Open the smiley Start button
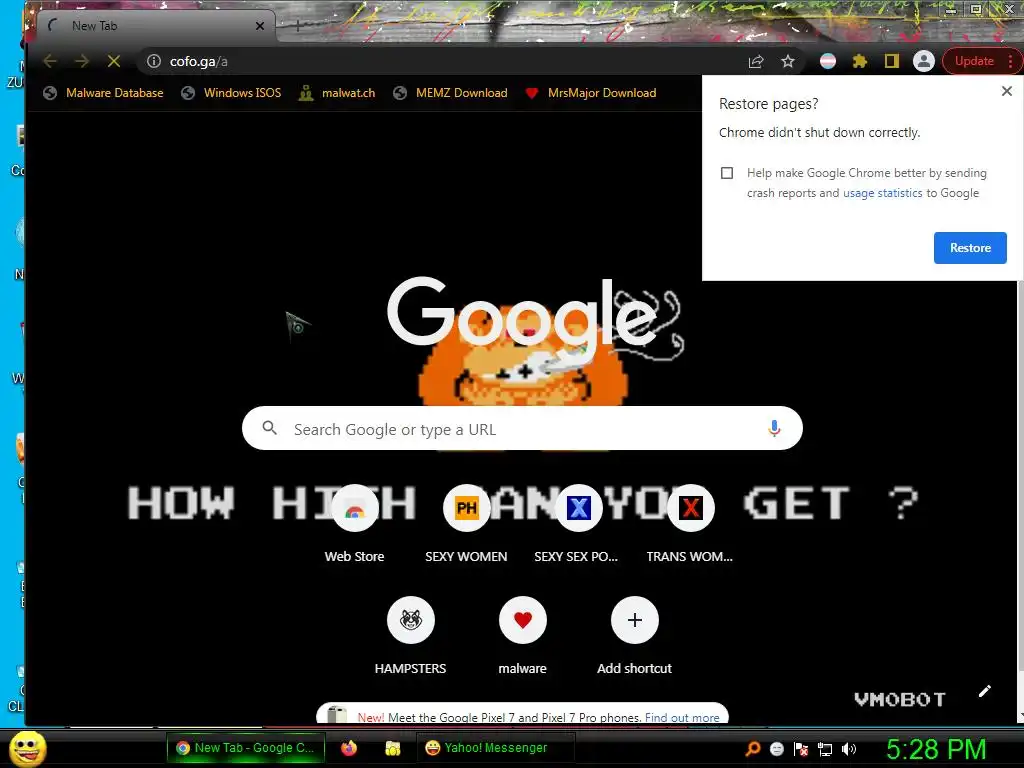 pyautogui.click(x=27, y=748)
